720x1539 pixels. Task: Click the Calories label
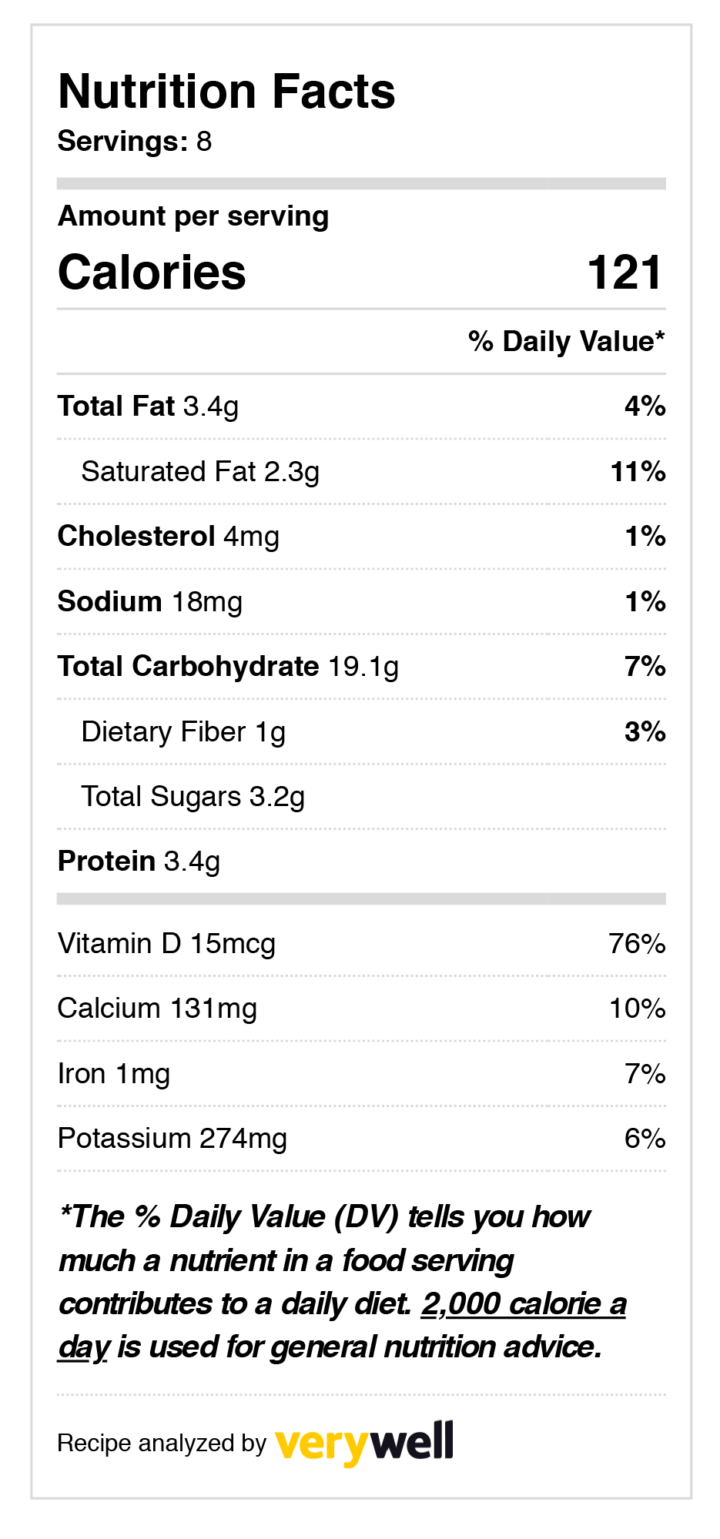tap(152, 272)
